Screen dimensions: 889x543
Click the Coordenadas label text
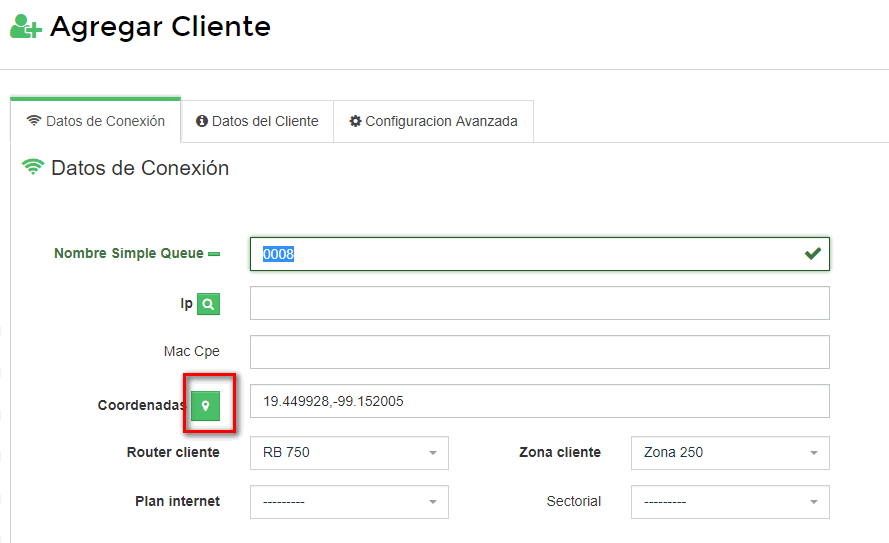pyautogui.click(x=141, y=405)
